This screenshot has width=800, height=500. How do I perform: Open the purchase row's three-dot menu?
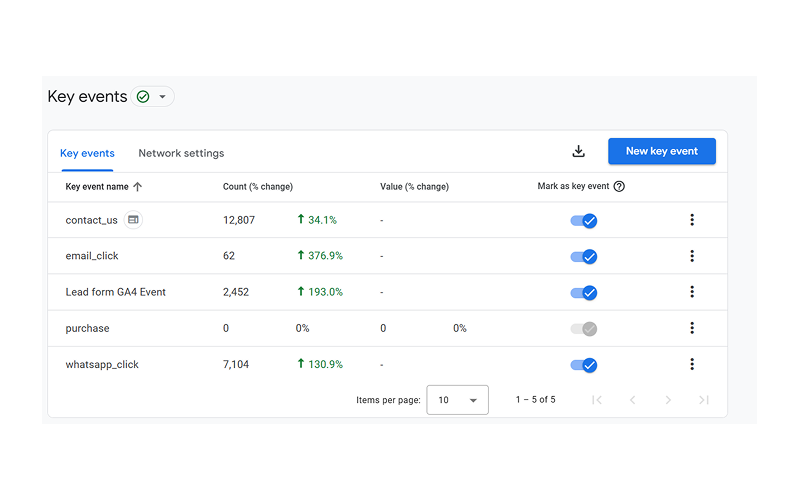692,328
